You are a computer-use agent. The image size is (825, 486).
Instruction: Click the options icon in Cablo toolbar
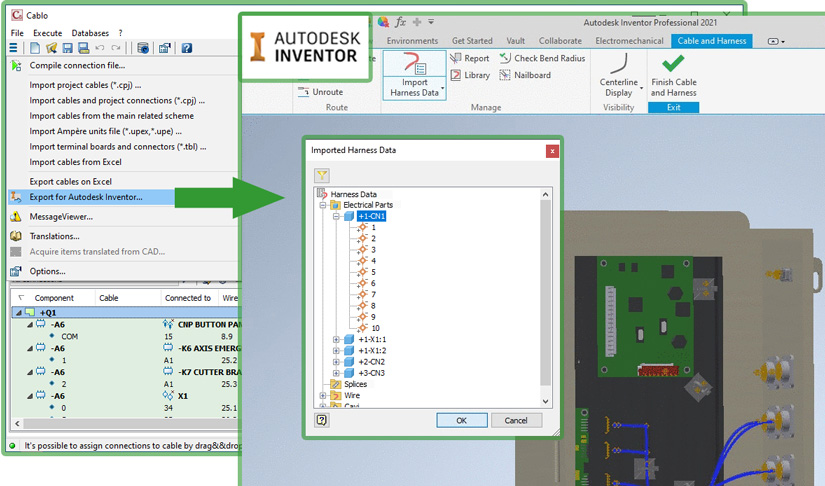click(x=165, y=48)
